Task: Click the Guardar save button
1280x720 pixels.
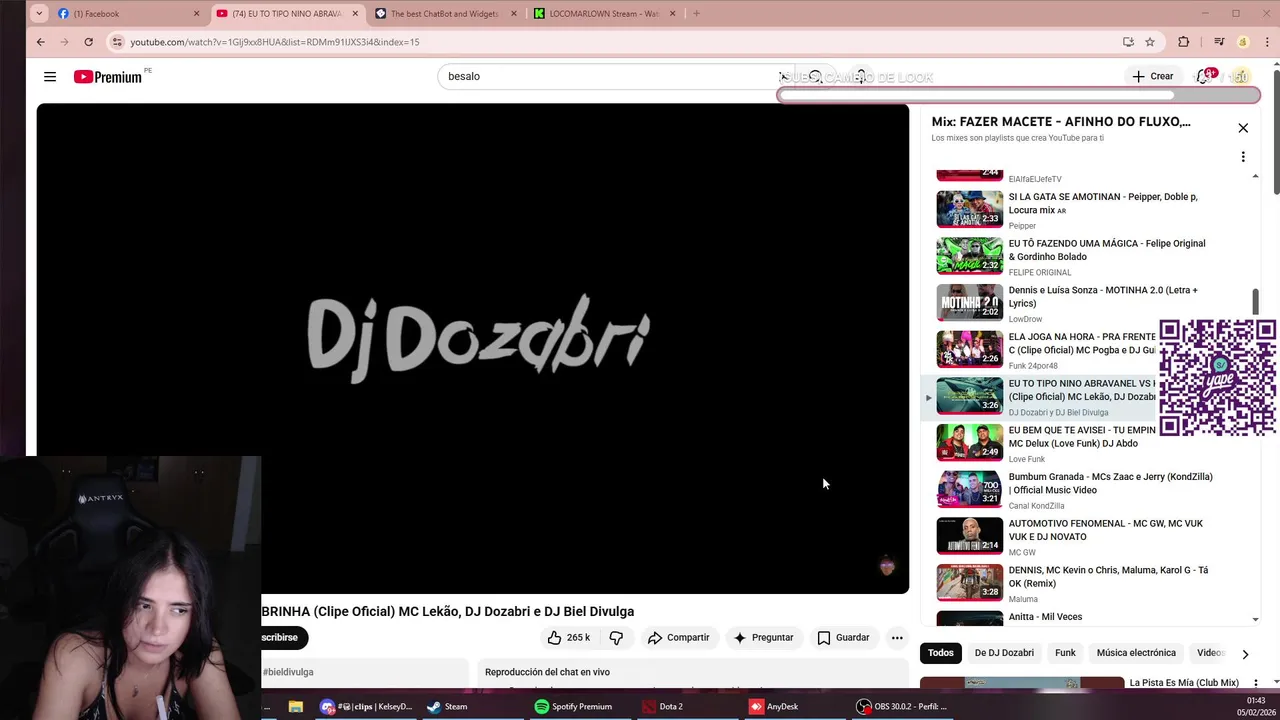Action: pyautogui.click(x=843, y=637)
